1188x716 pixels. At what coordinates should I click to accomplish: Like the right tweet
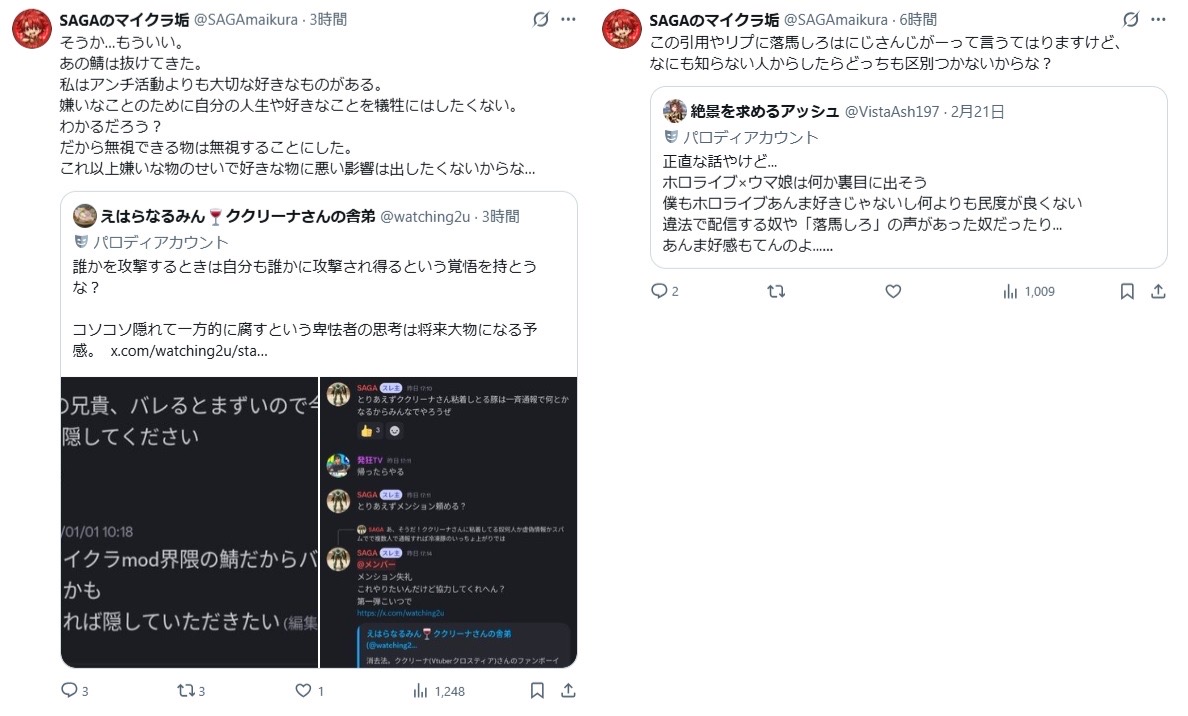coord(893,291)
